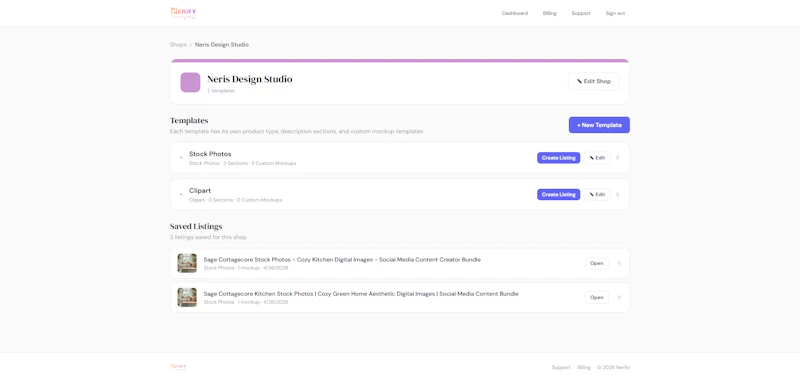Click the 'Saved Listings' heading
This screenshot has height=382, width=800.
(196, 226)
